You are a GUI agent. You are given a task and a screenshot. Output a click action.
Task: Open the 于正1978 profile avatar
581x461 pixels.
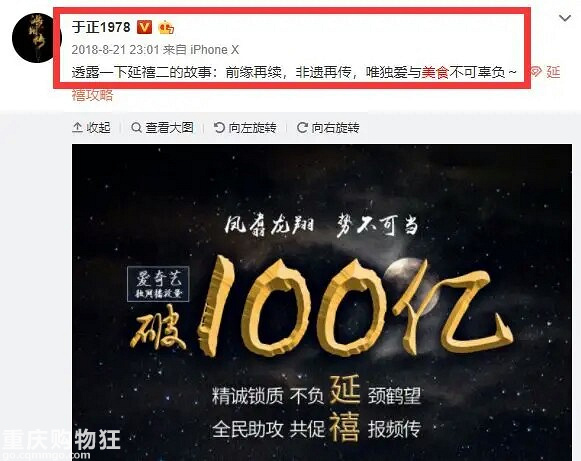coord(35,37)
